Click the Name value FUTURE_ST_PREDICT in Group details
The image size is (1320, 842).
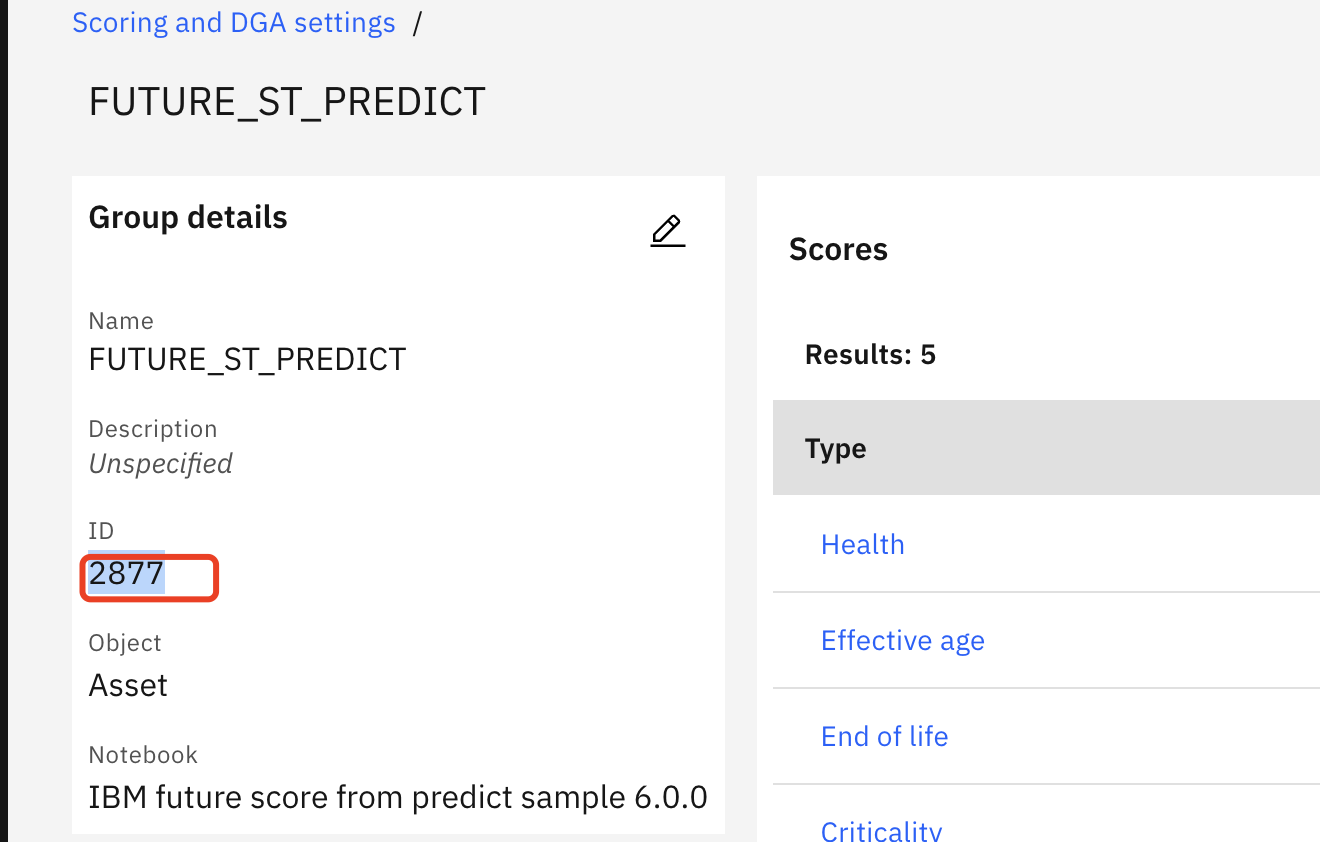(x=247, y=359)
